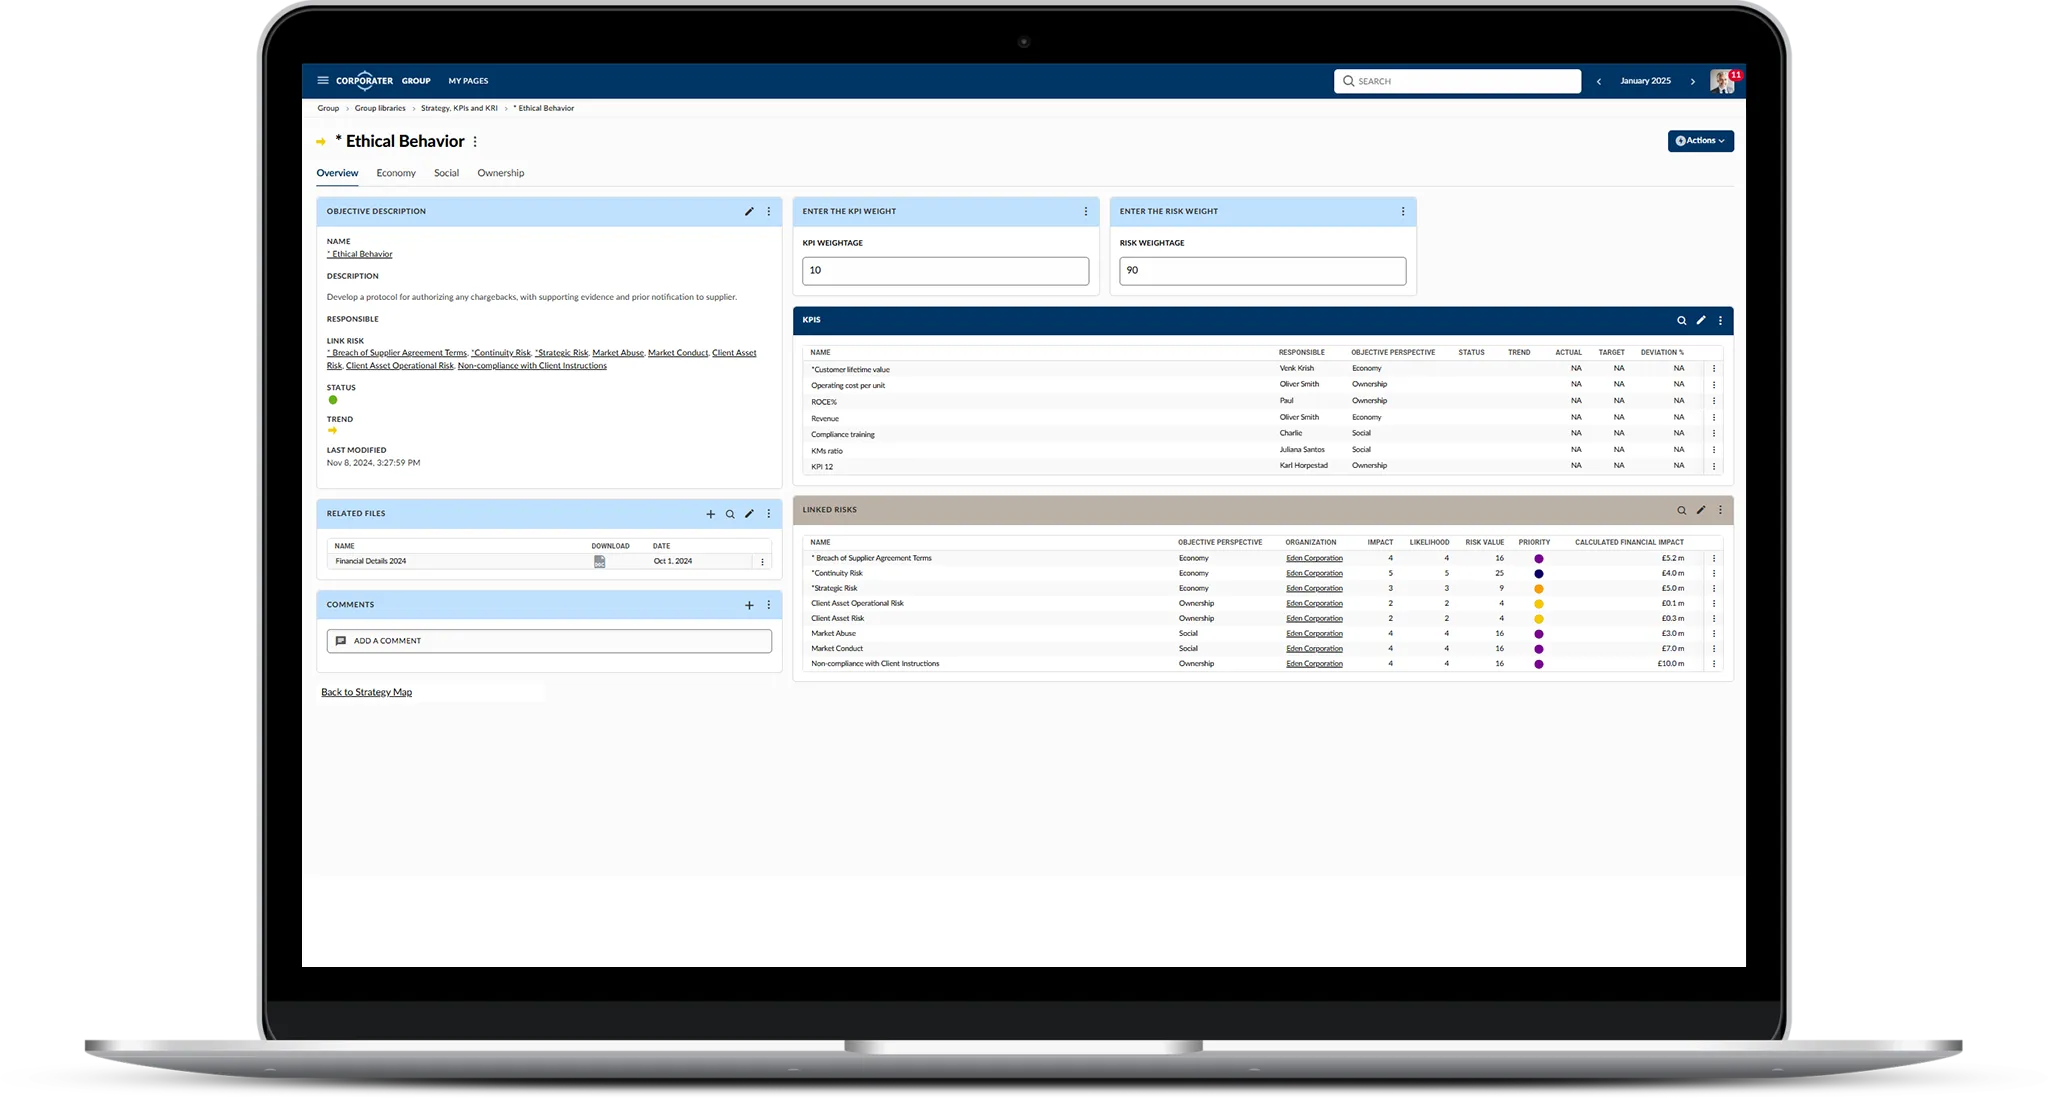Screen dimensions: 2048x1098
Task: Select Non-compliance with Client Instructions risk row
Action: coord(1262,663)
